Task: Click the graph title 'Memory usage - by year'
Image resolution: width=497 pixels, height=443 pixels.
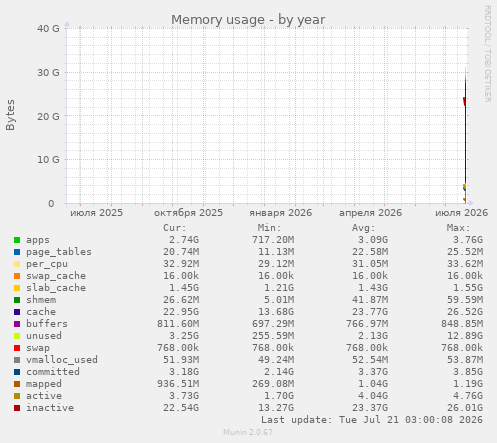Action: coord(248,20)
